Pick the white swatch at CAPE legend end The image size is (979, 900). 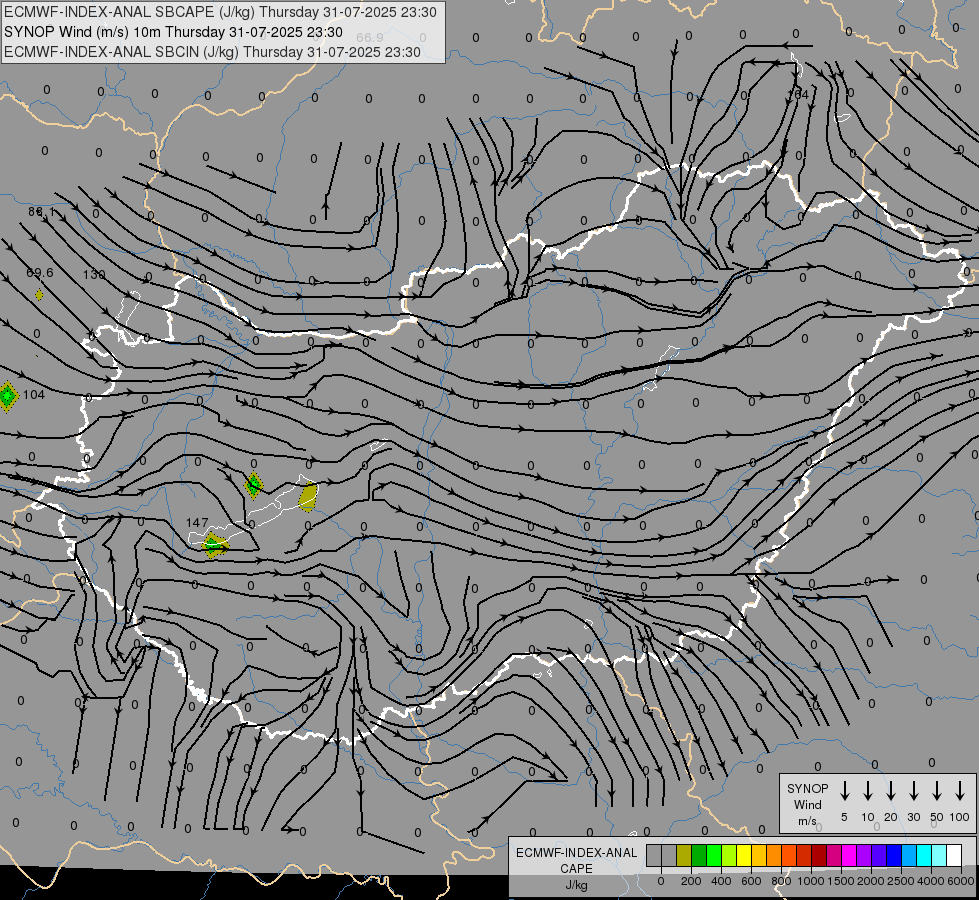tap(953, 856)
